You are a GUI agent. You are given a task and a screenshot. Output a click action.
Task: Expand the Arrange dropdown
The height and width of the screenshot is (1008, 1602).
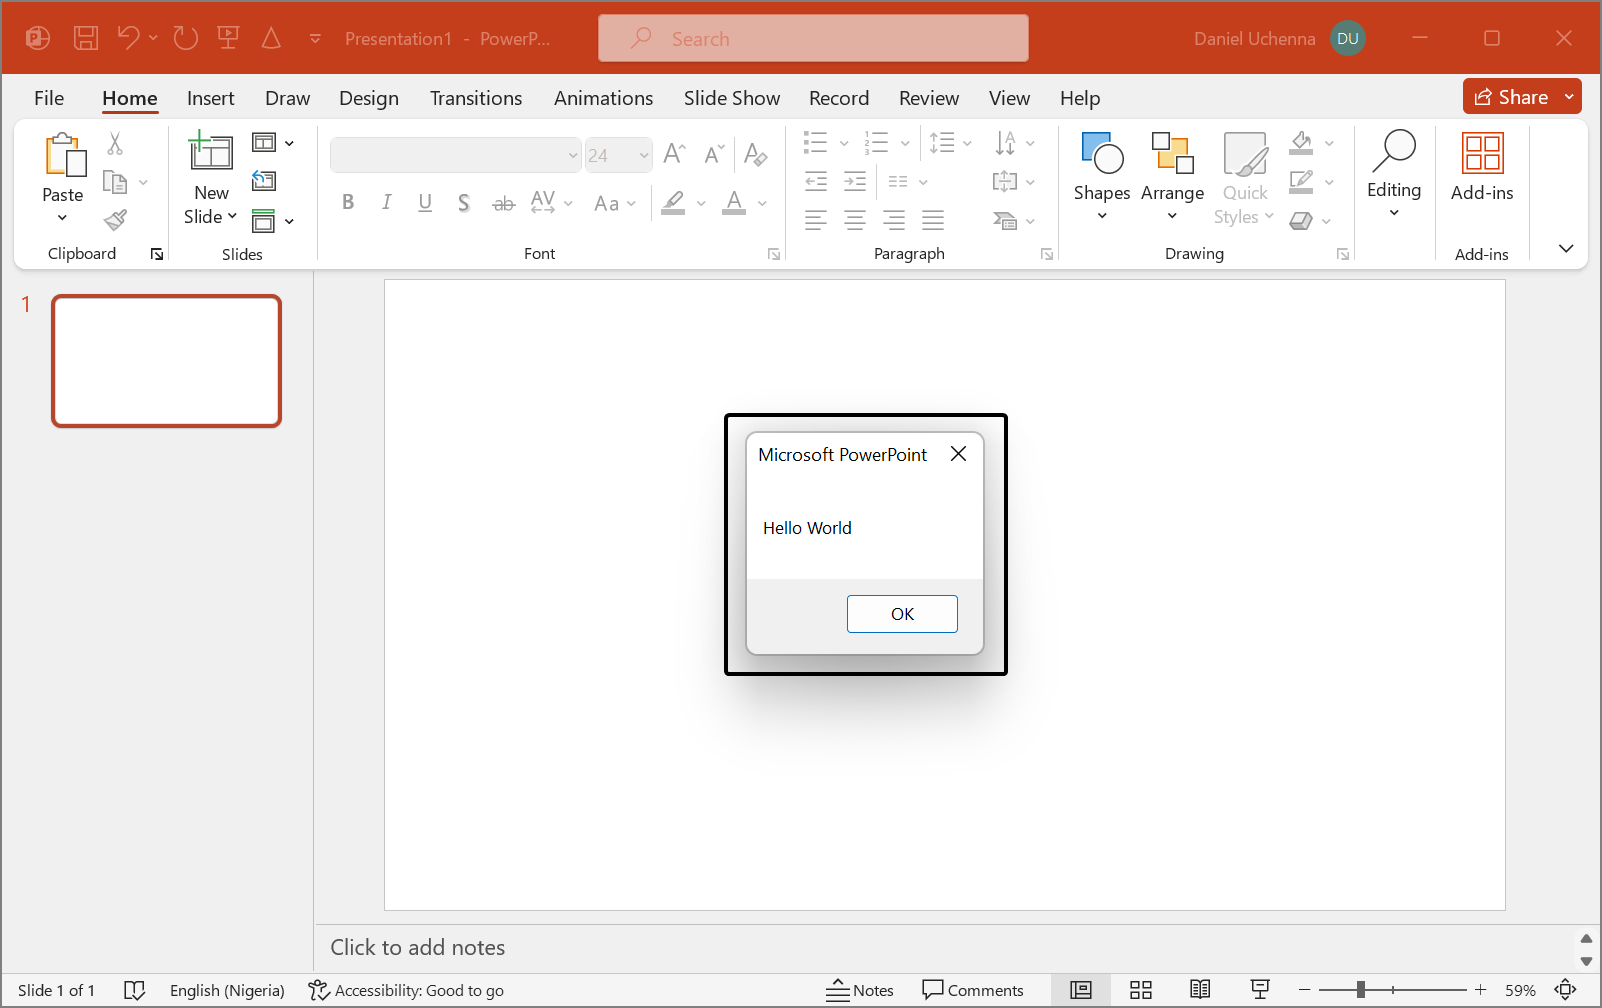(1172, 176)
